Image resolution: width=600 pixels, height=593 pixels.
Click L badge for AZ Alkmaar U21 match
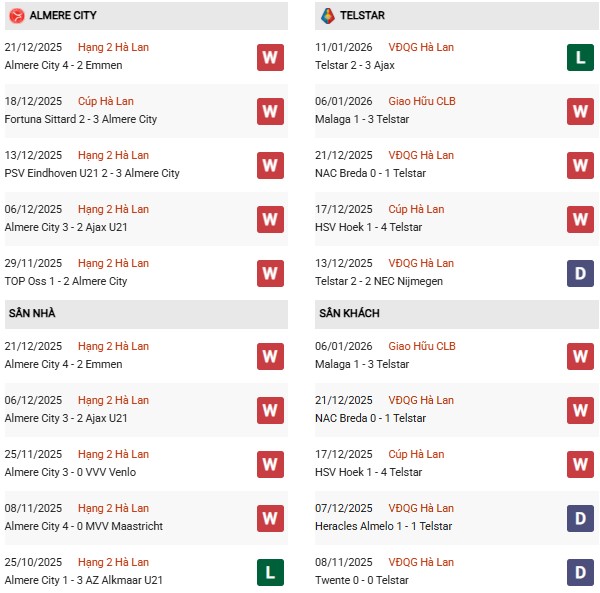coord(269,573)
